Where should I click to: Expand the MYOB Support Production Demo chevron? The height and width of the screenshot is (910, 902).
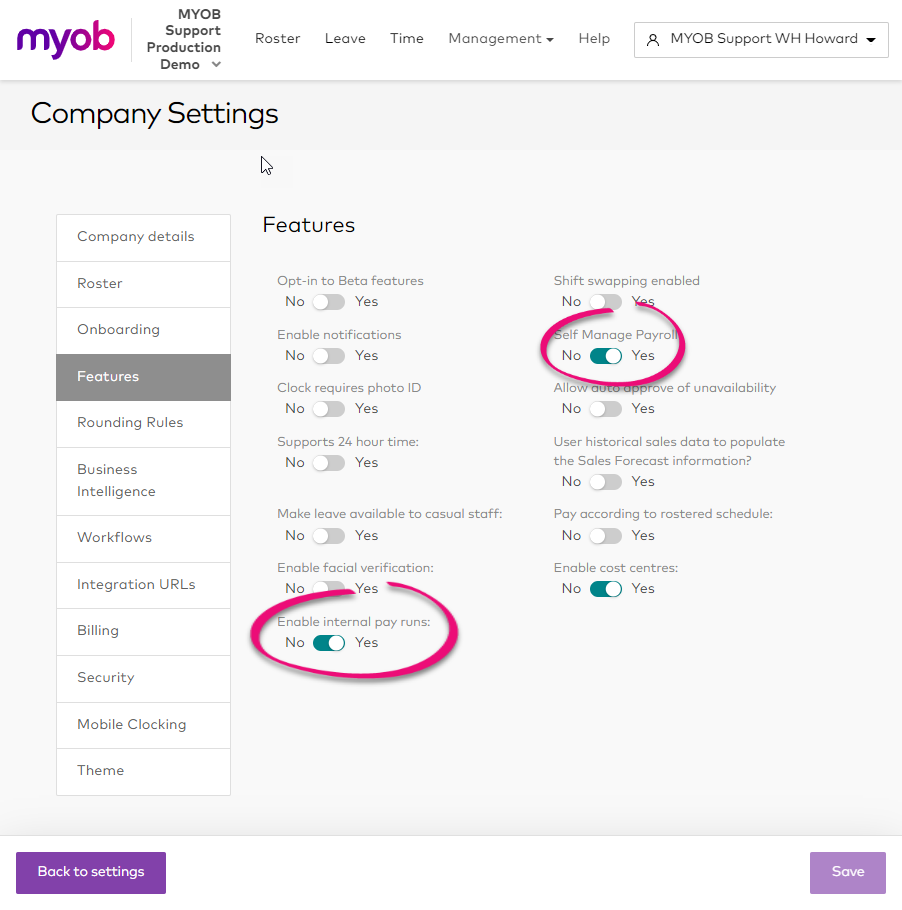click(x=216, y=64)
